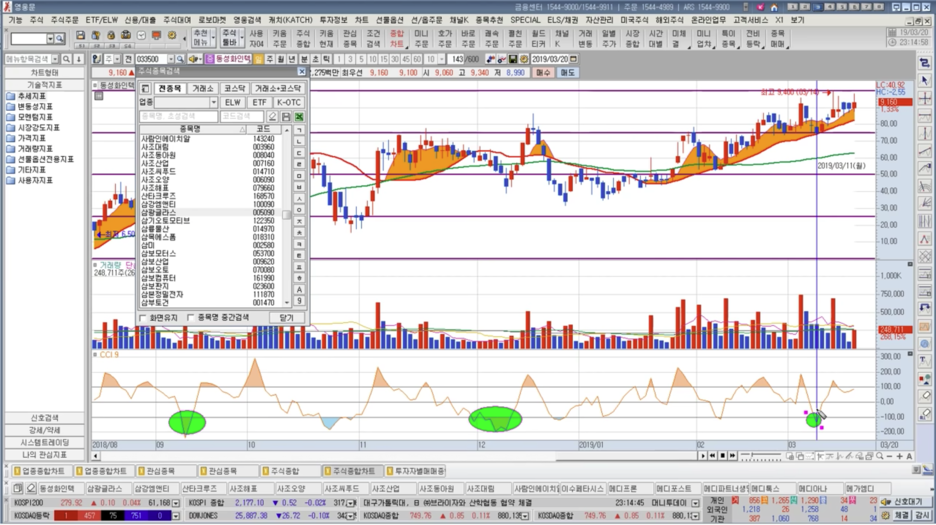Click the 매도 sell button
Image resolution: width=936 pixels, height=525 pixels.
[567, 72]
